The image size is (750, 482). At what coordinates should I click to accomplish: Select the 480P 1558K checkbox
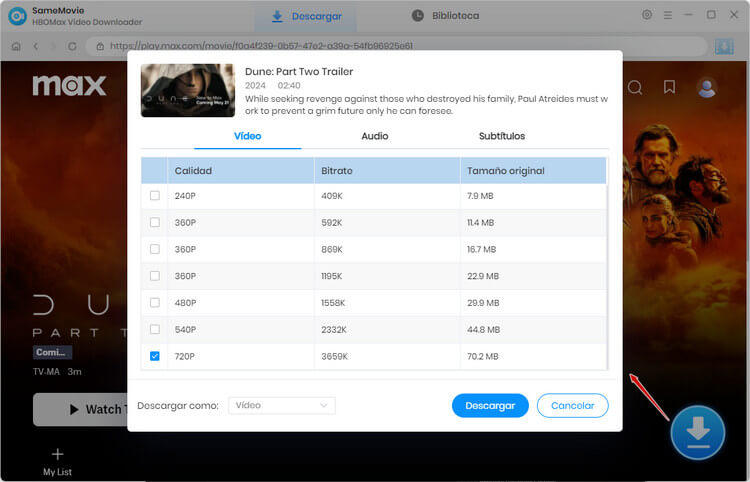click(x=155, y=302)
